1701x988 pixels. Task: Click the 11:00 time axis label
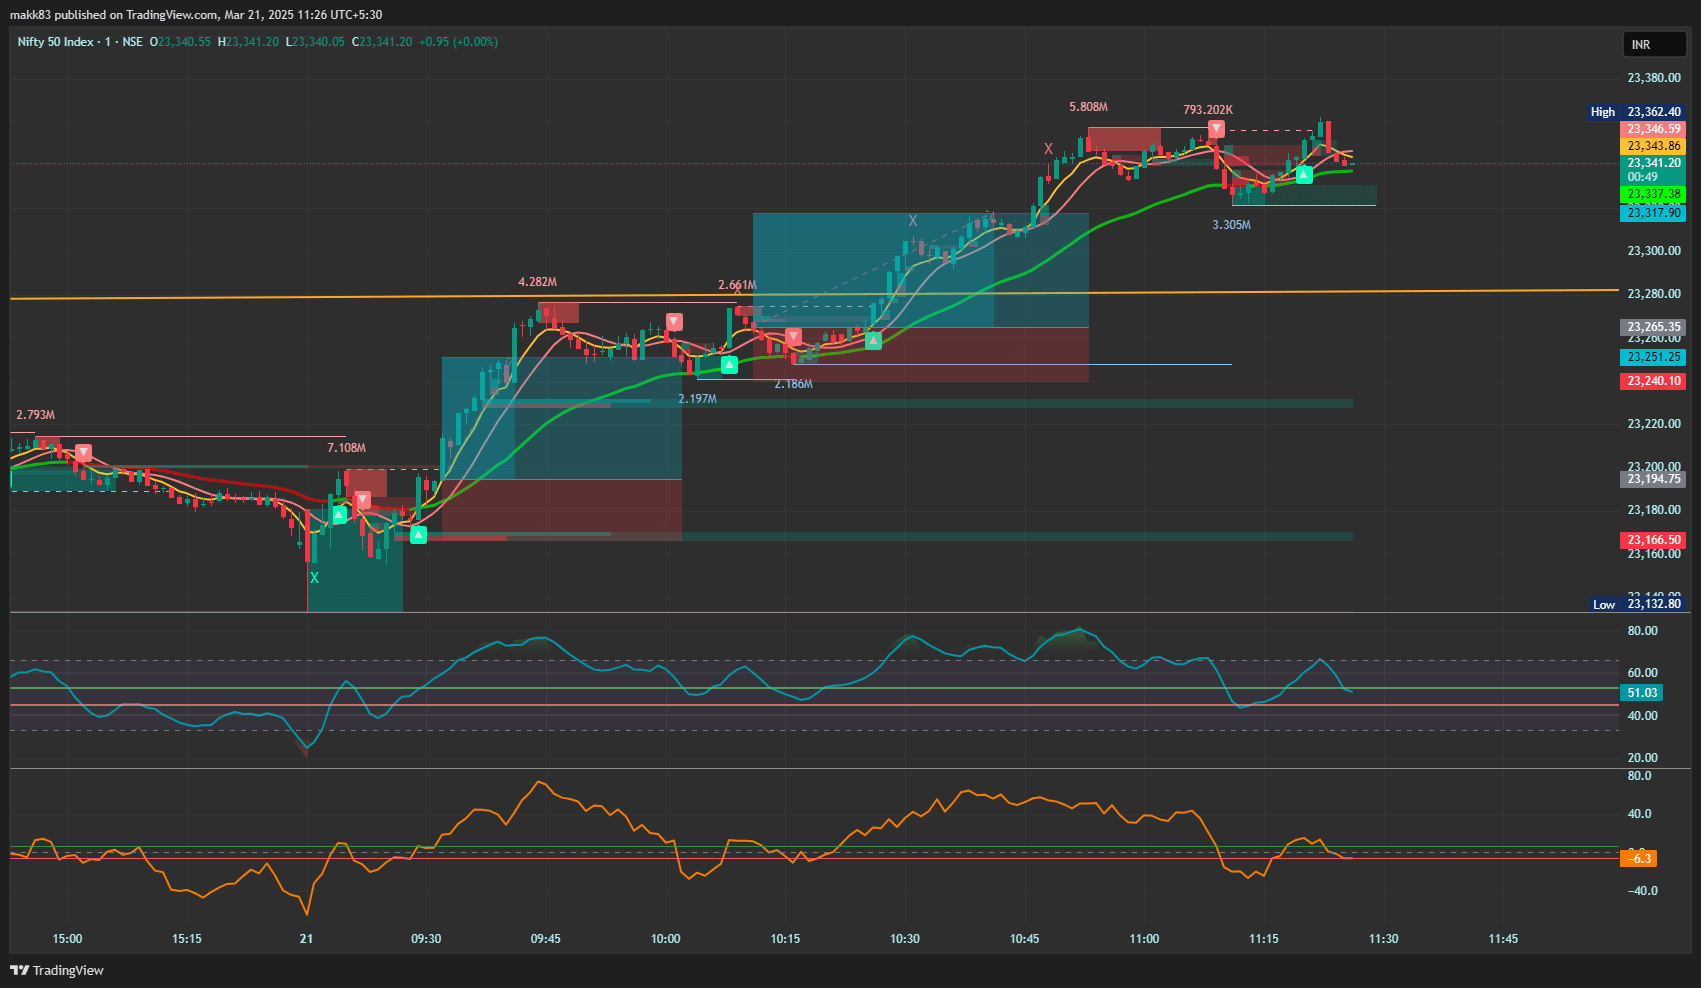coord(1144,939)
